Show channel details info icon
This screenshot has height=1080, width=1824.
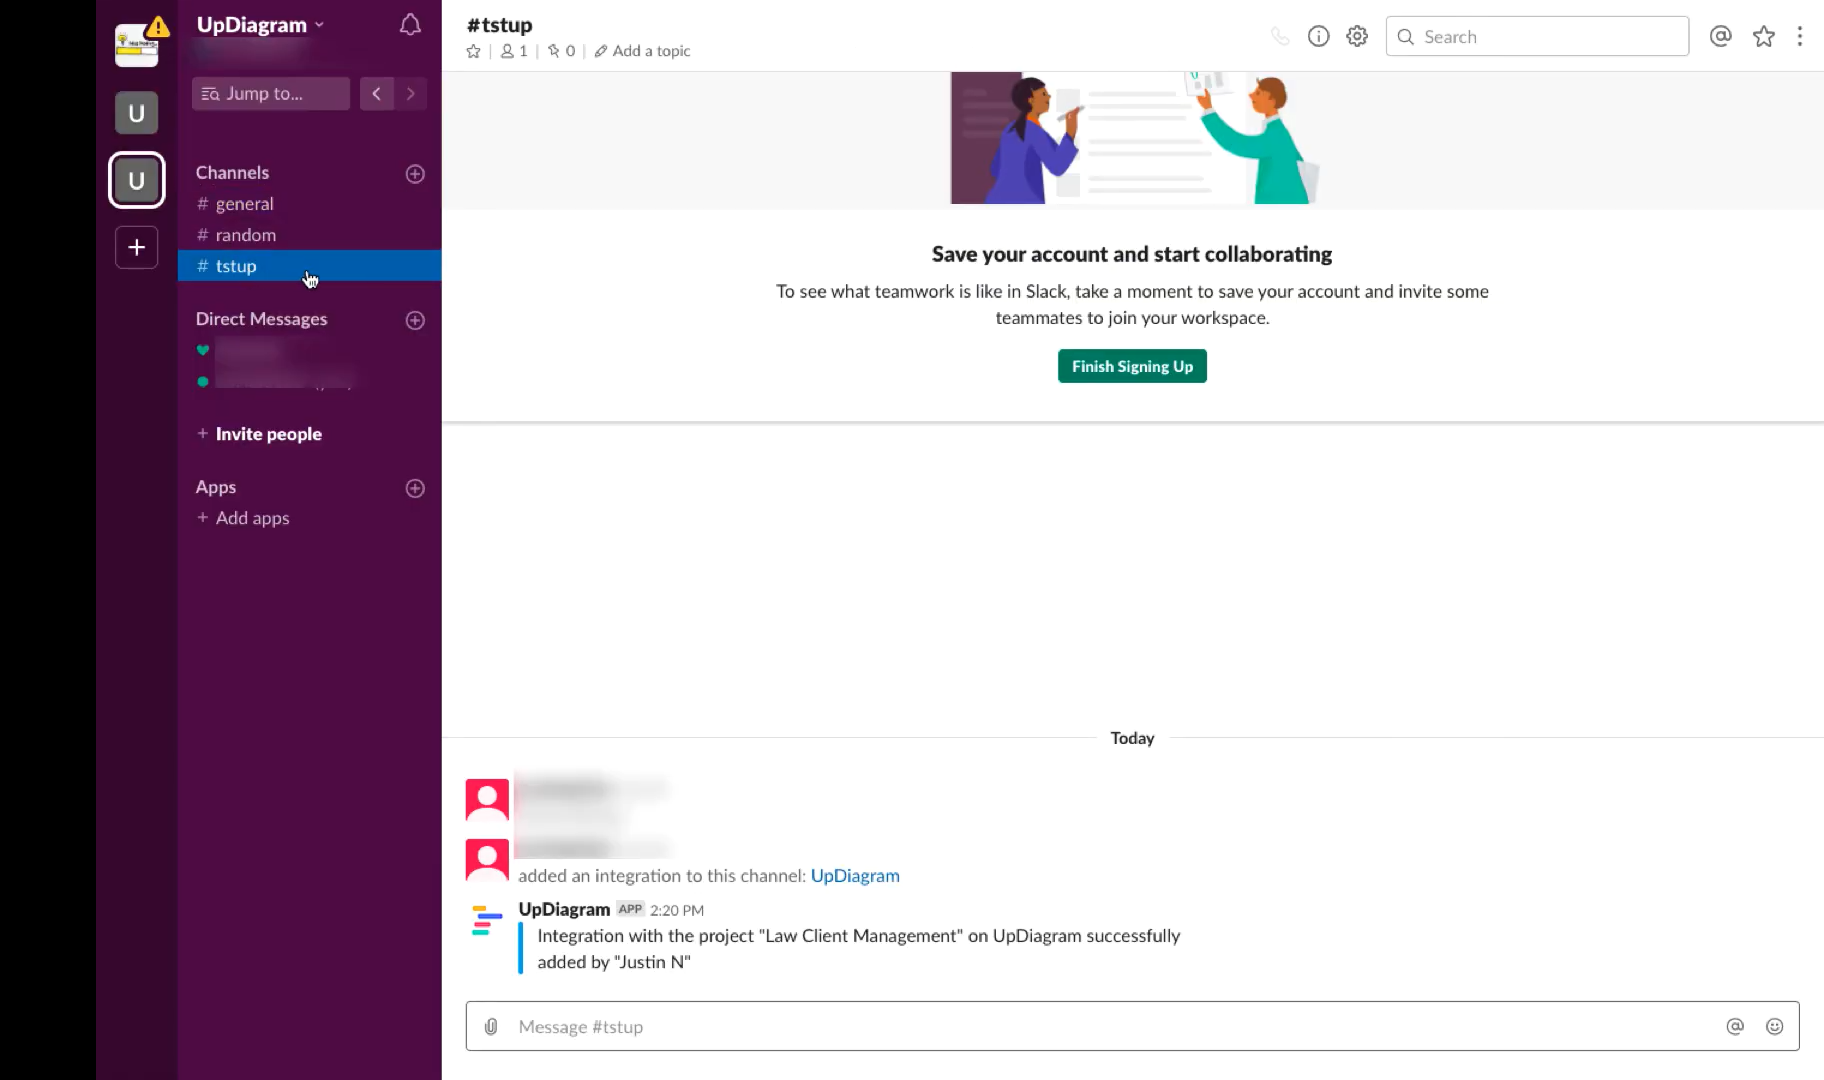[x=1319, y=37]
